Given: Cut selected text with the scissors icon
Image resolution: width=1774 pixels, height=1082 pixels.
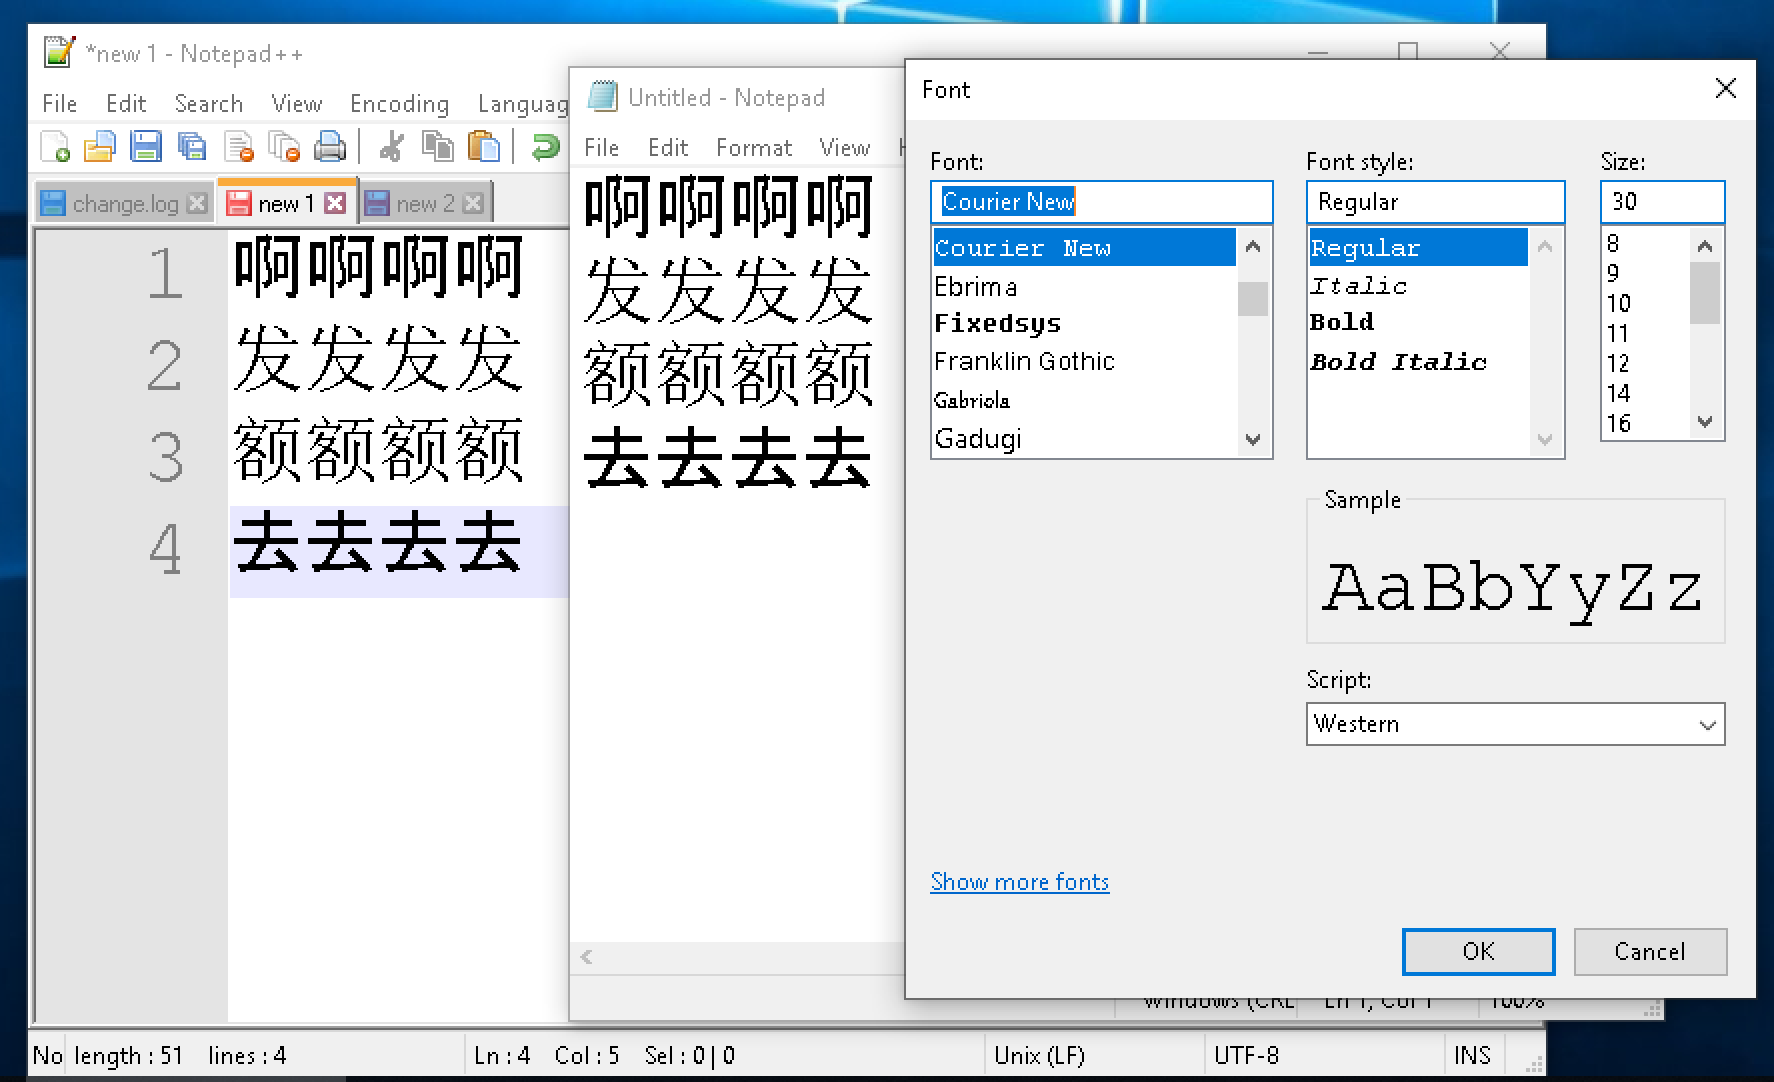Looking at the screenshot, I should tap(390, 146).
